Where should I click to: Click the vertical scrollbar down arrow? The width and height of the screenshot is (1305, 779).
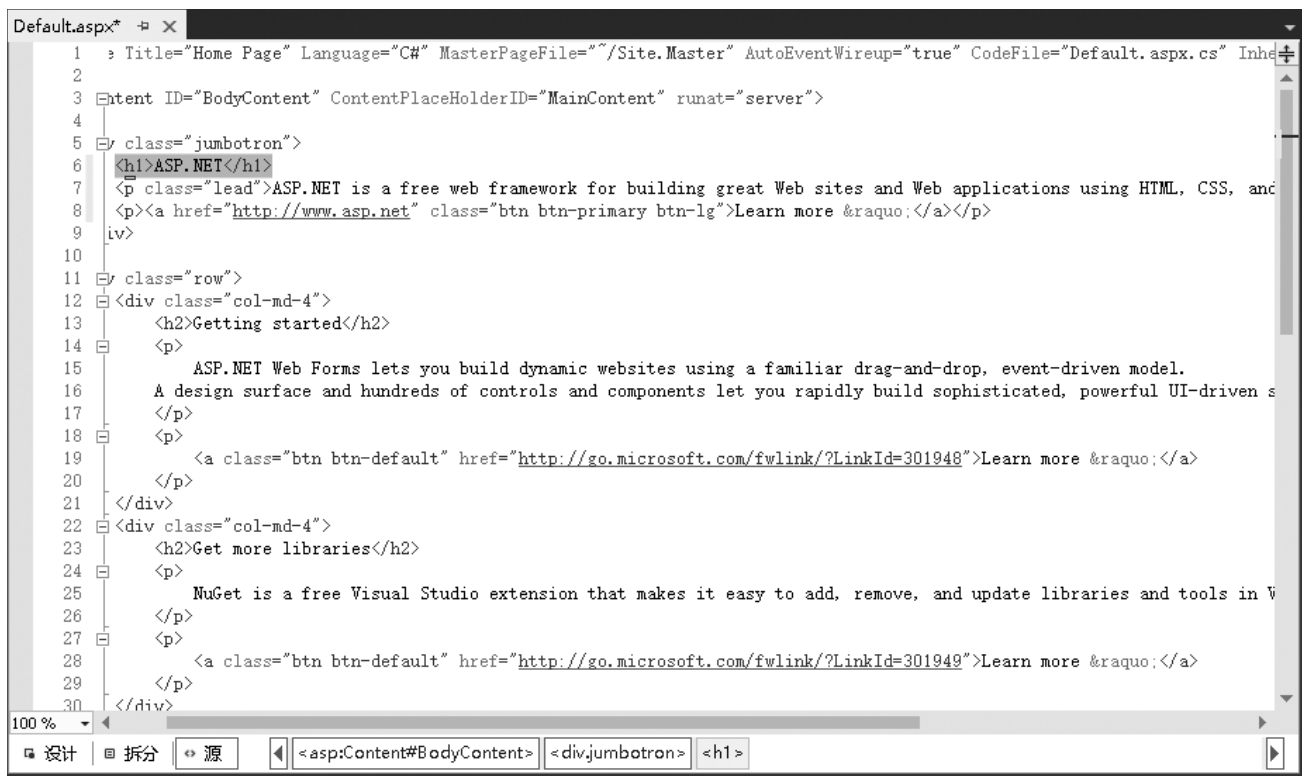1288,698
